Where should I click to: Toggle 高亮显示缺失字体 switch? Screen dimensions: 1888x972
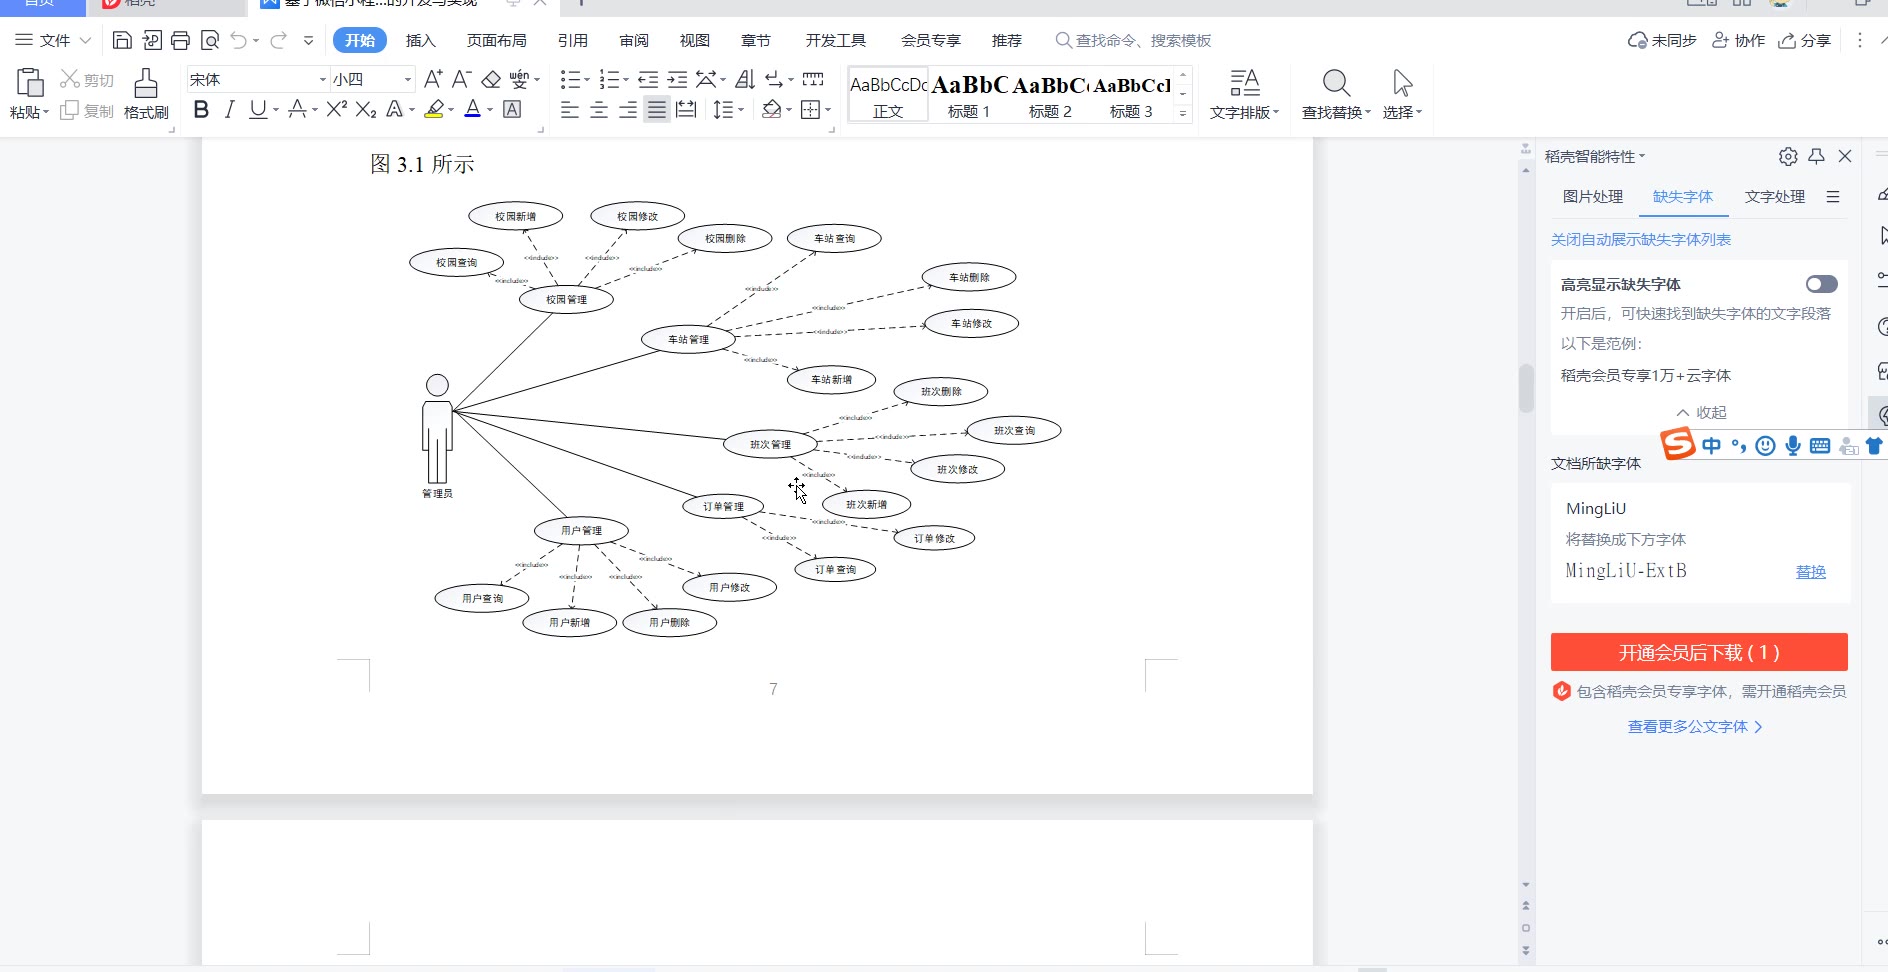pos(1821,284)
